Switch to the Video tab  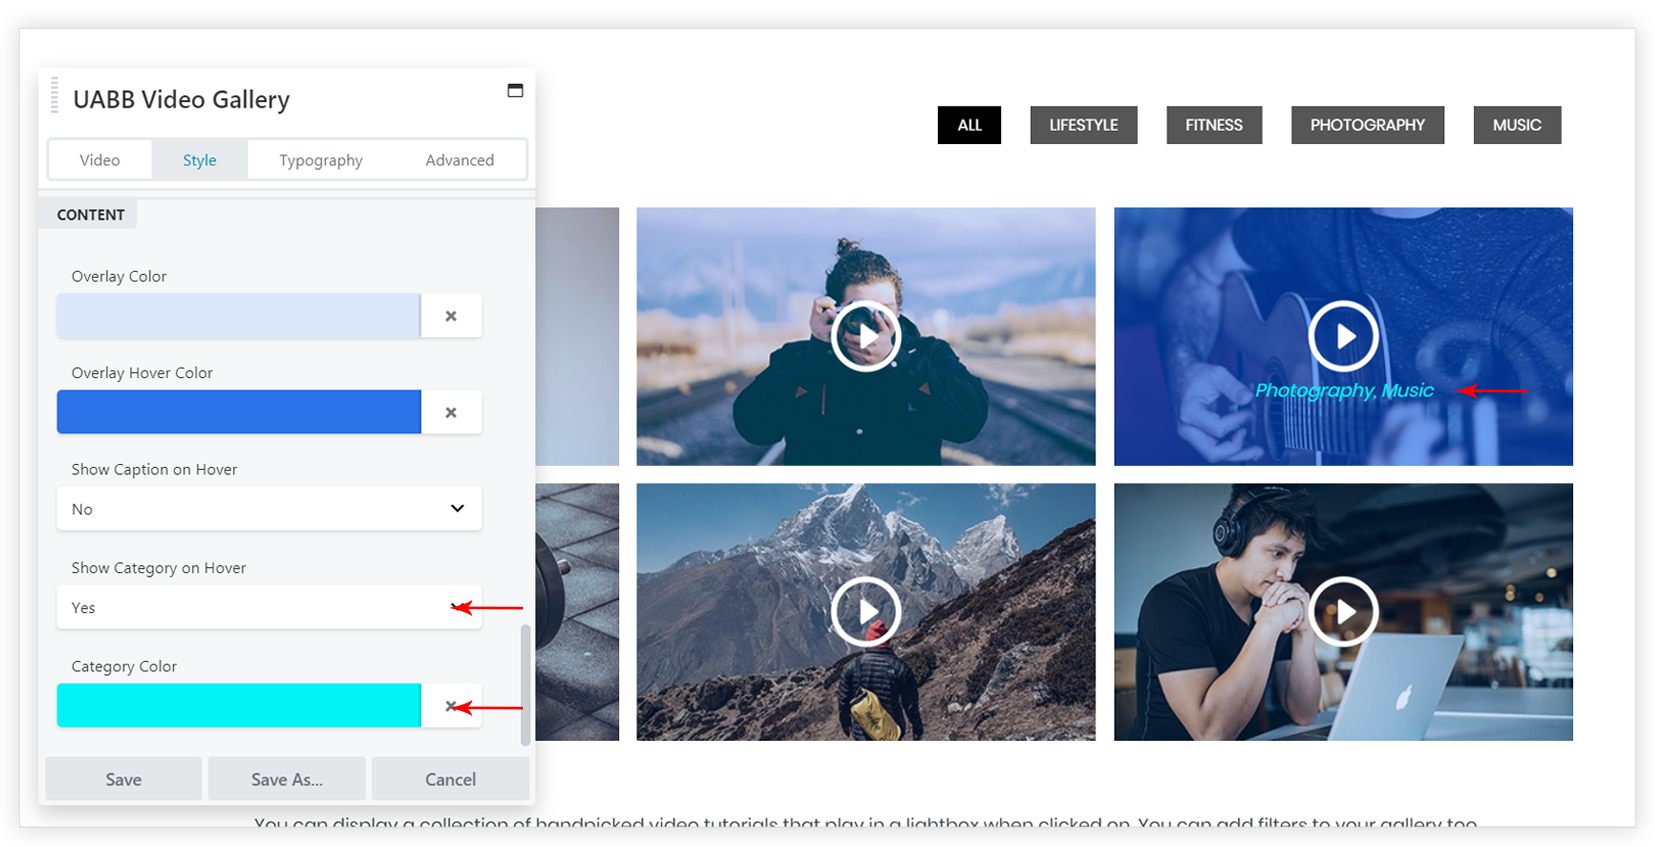(x=100, y=160)
